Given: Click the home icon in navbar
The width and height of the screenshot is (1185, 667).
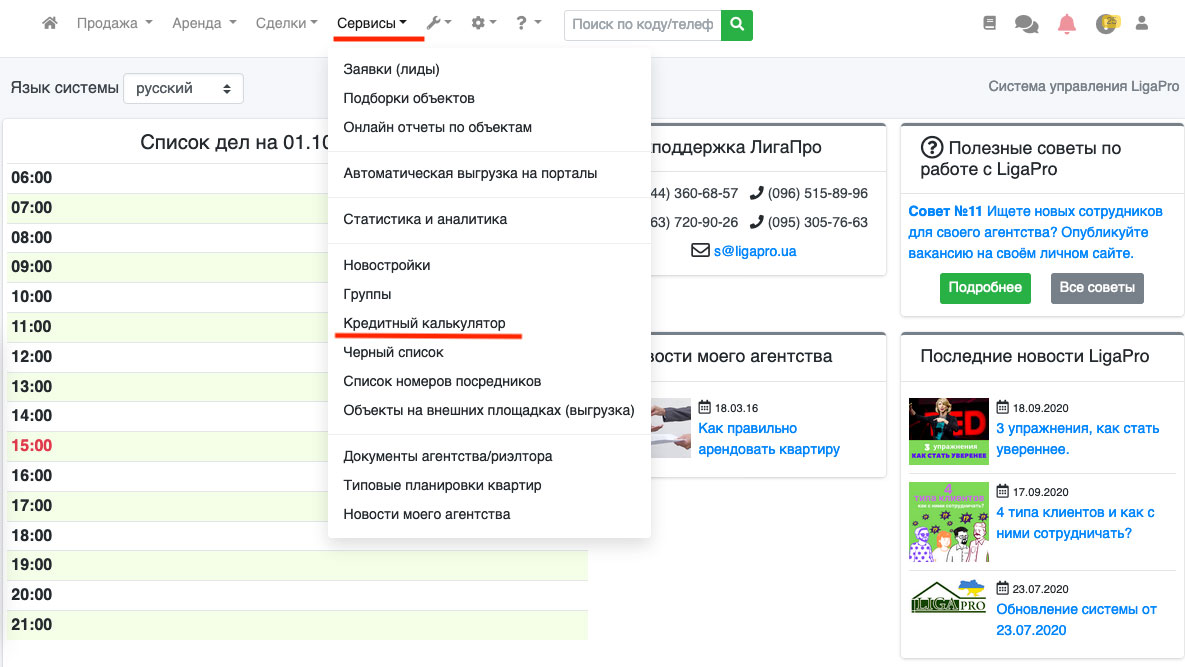Looking at the screenshot, I should (x=50, y=23).
